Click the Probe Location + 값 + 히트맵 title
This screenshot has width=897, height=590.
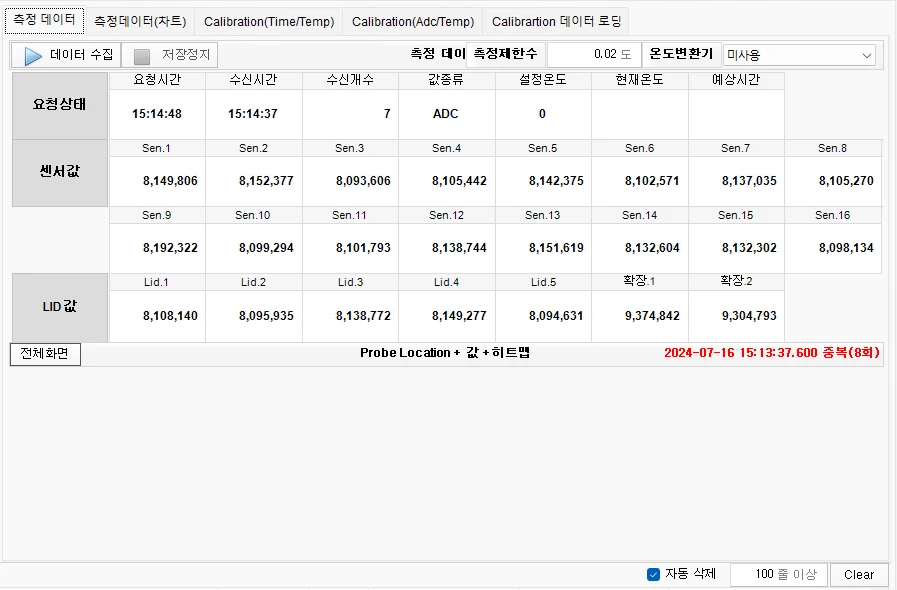(445, 353)
